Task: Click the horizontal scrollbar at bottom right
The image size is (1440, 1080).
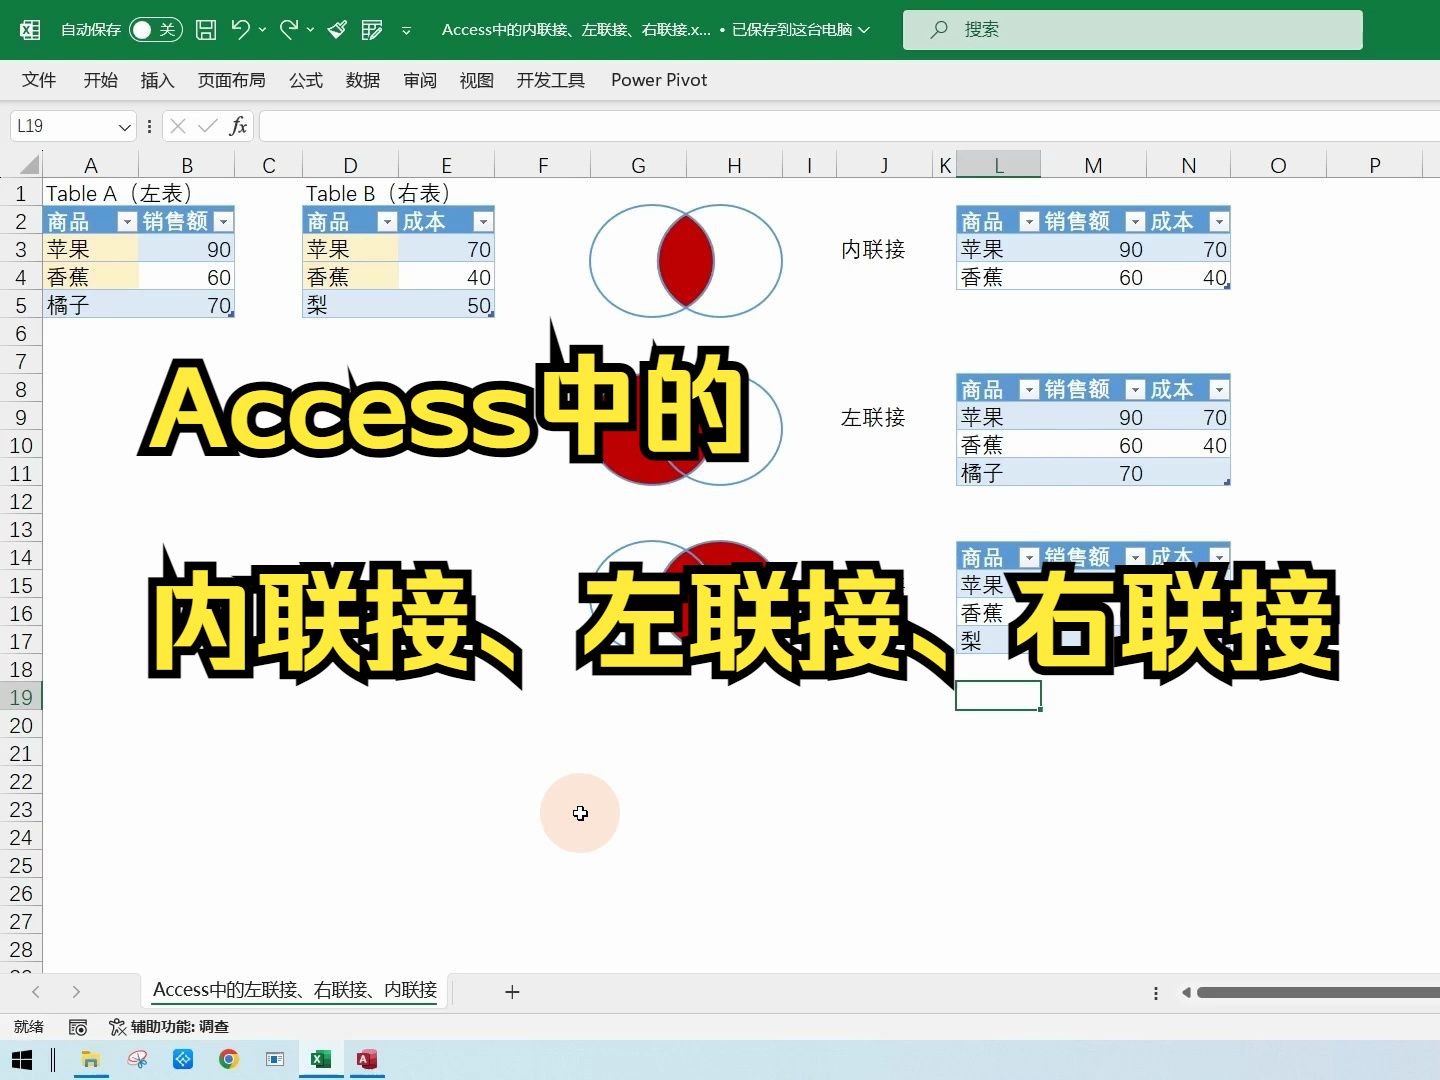Action: click(x=1310, y=992)
